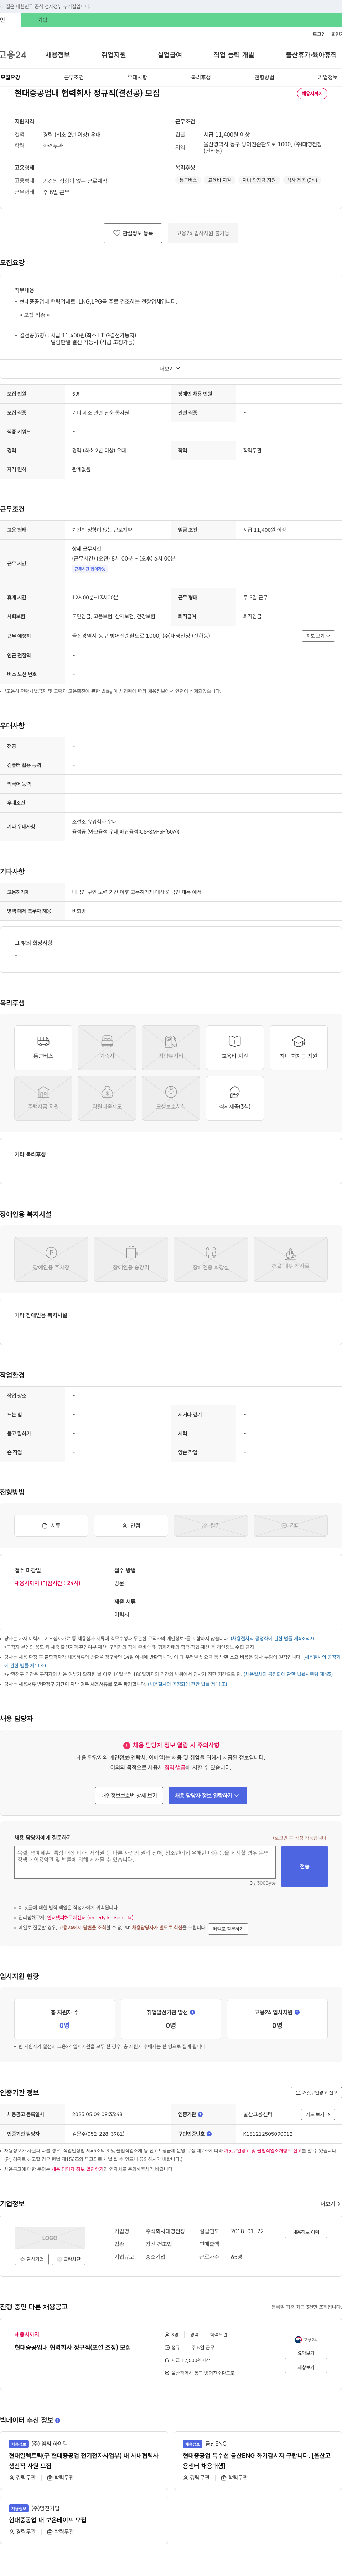Select the green 기업 tab at top
Viewport: 342px width, 2576px height.
pyautogui.click(x=42, y=20)
